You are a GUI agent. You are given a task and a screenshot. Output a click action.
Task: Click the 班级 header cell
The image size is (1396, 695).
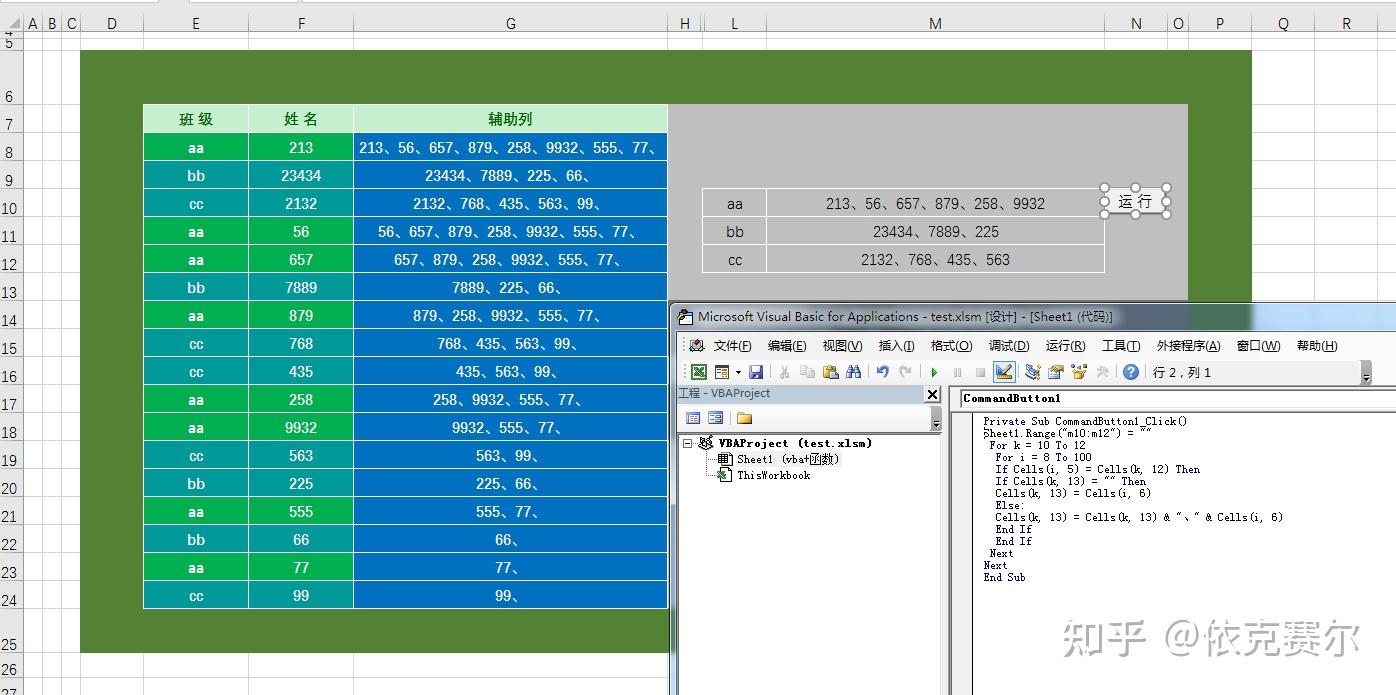(x=196, y=119)
